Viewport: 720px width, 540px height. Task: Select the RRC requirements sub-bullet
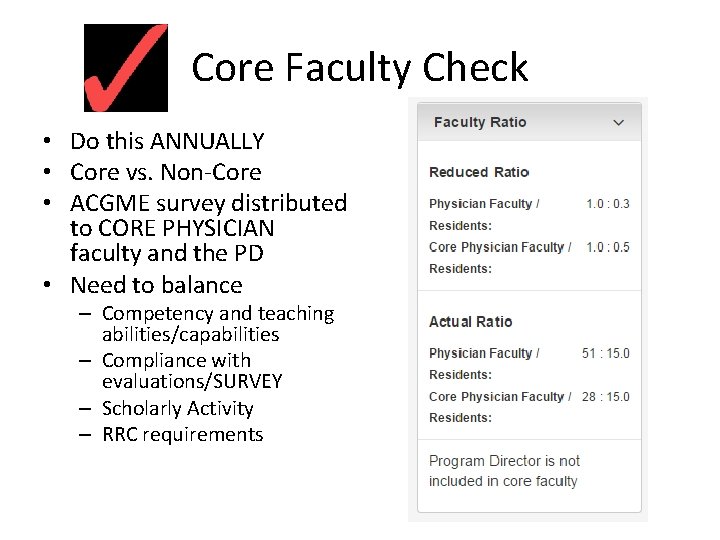[183, 434]
